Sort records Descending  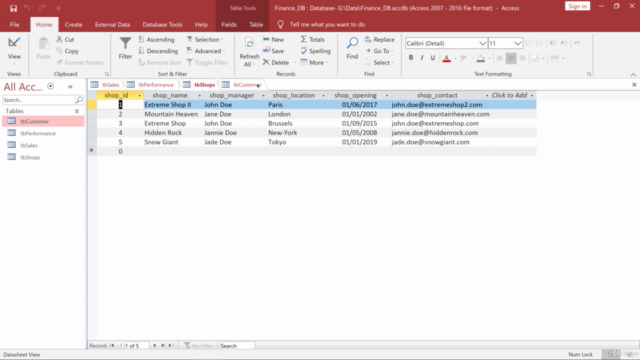click(x=158, y=51)
